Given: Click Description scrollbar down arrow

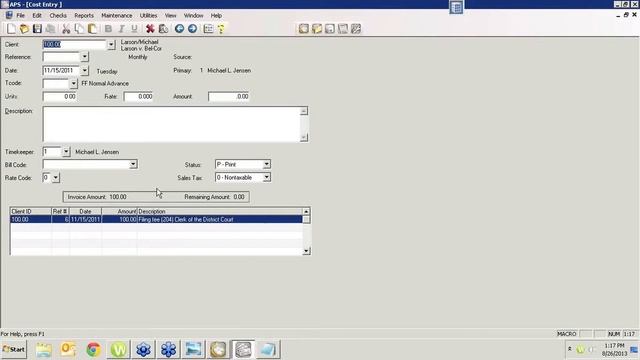Looking at the screenshot, I should coord(304,138).
